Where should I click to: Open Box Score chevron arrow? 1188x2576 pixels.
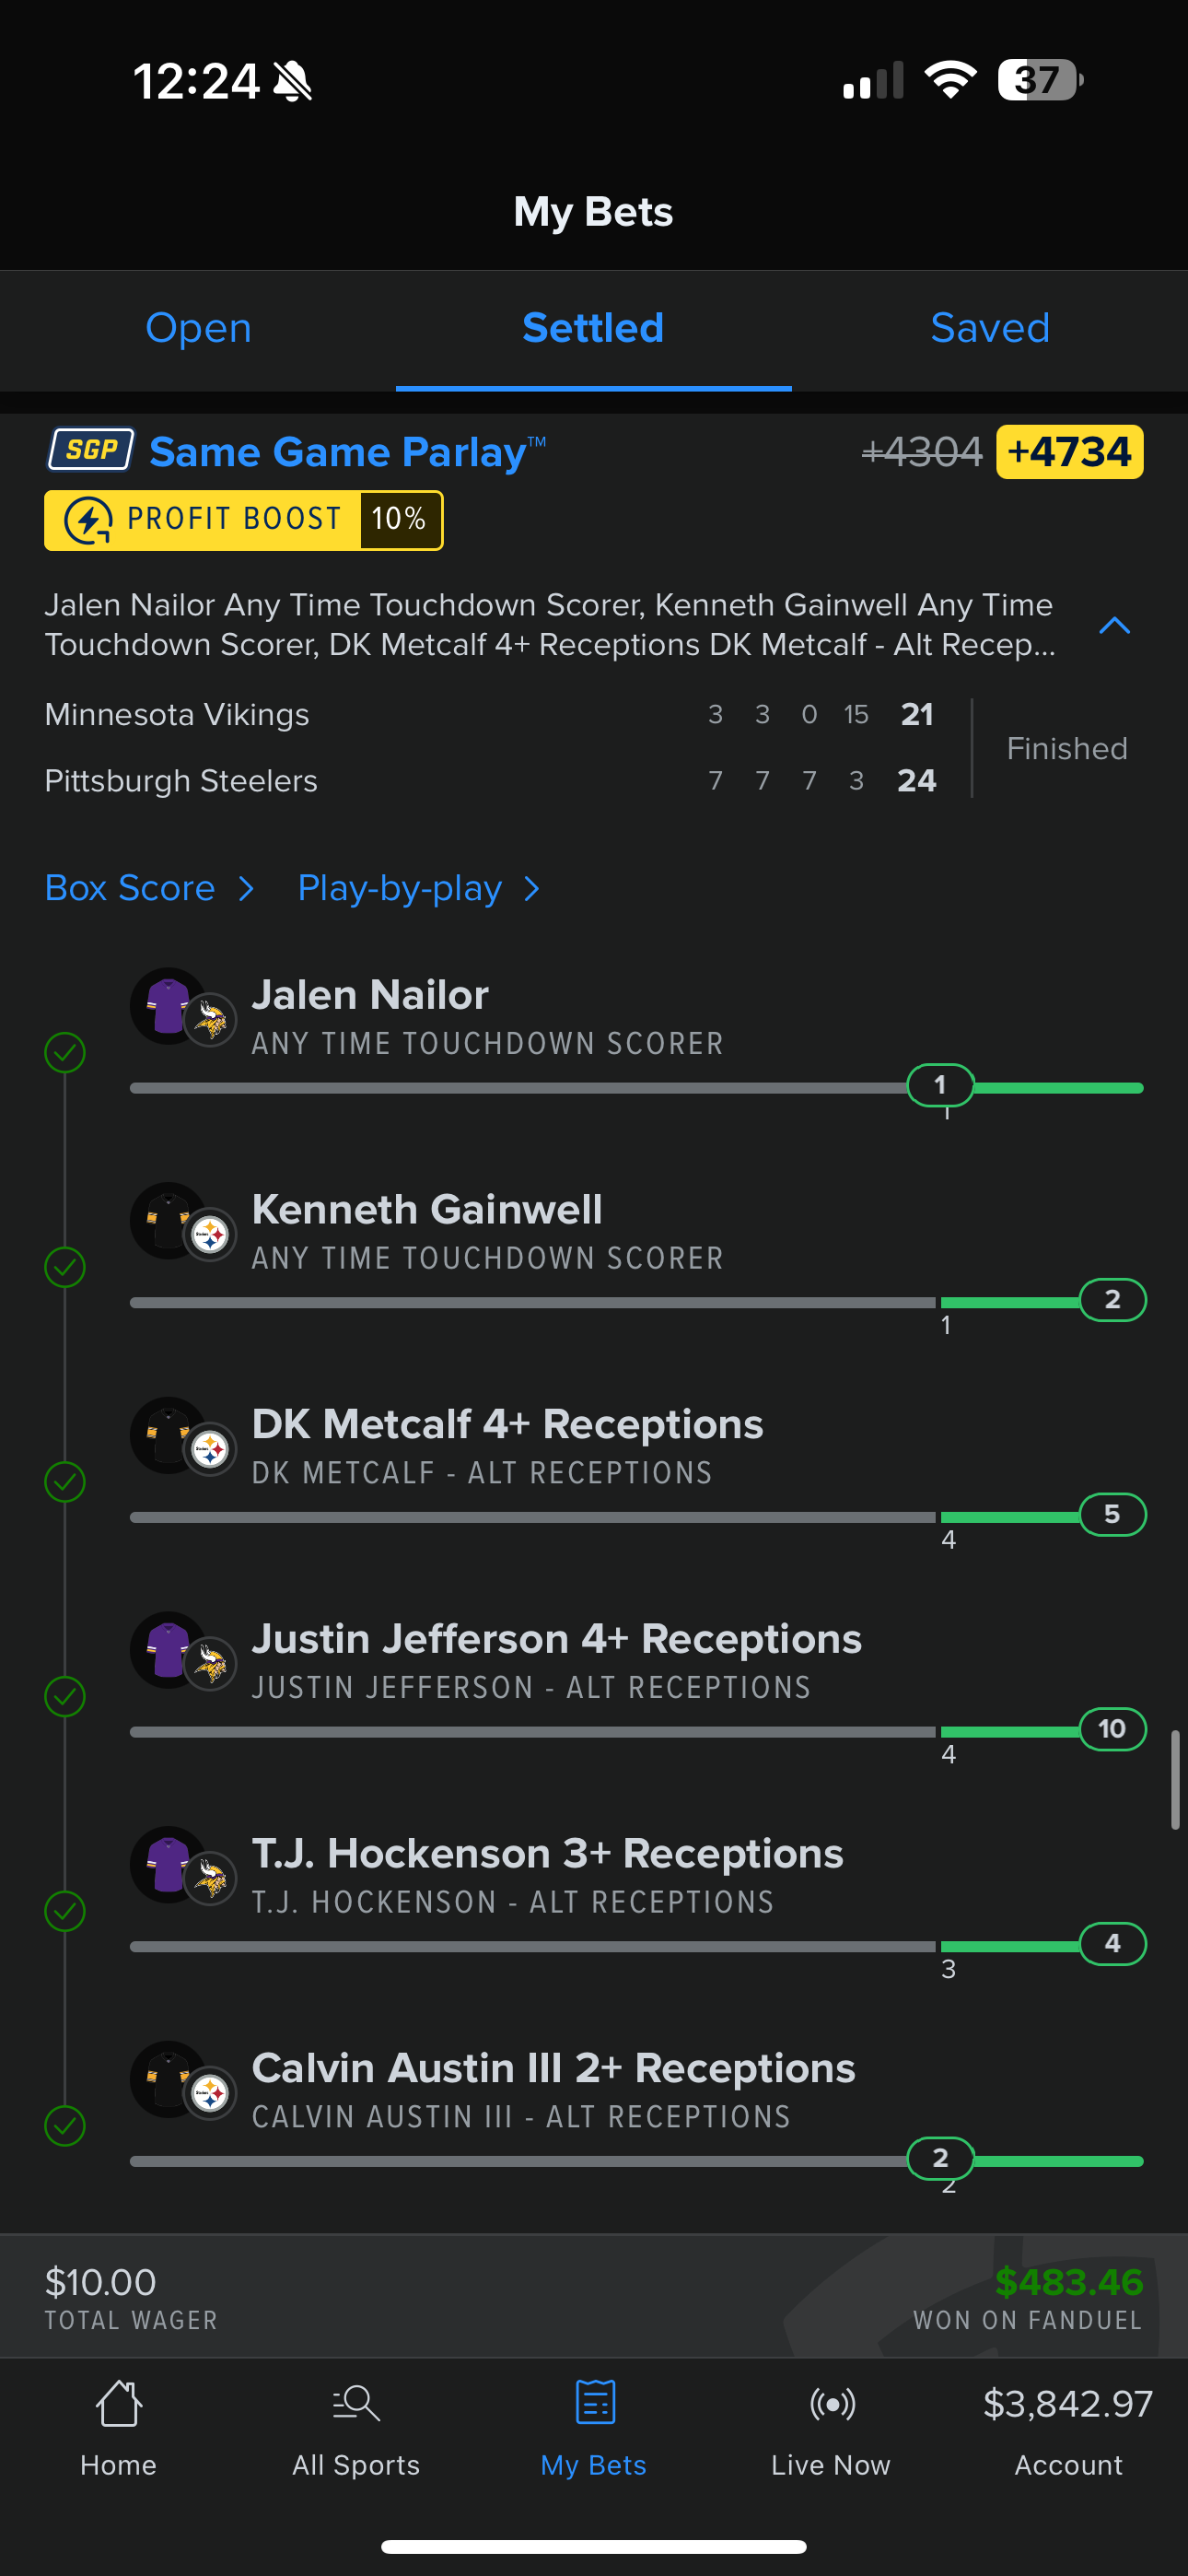tap(247, 889)
